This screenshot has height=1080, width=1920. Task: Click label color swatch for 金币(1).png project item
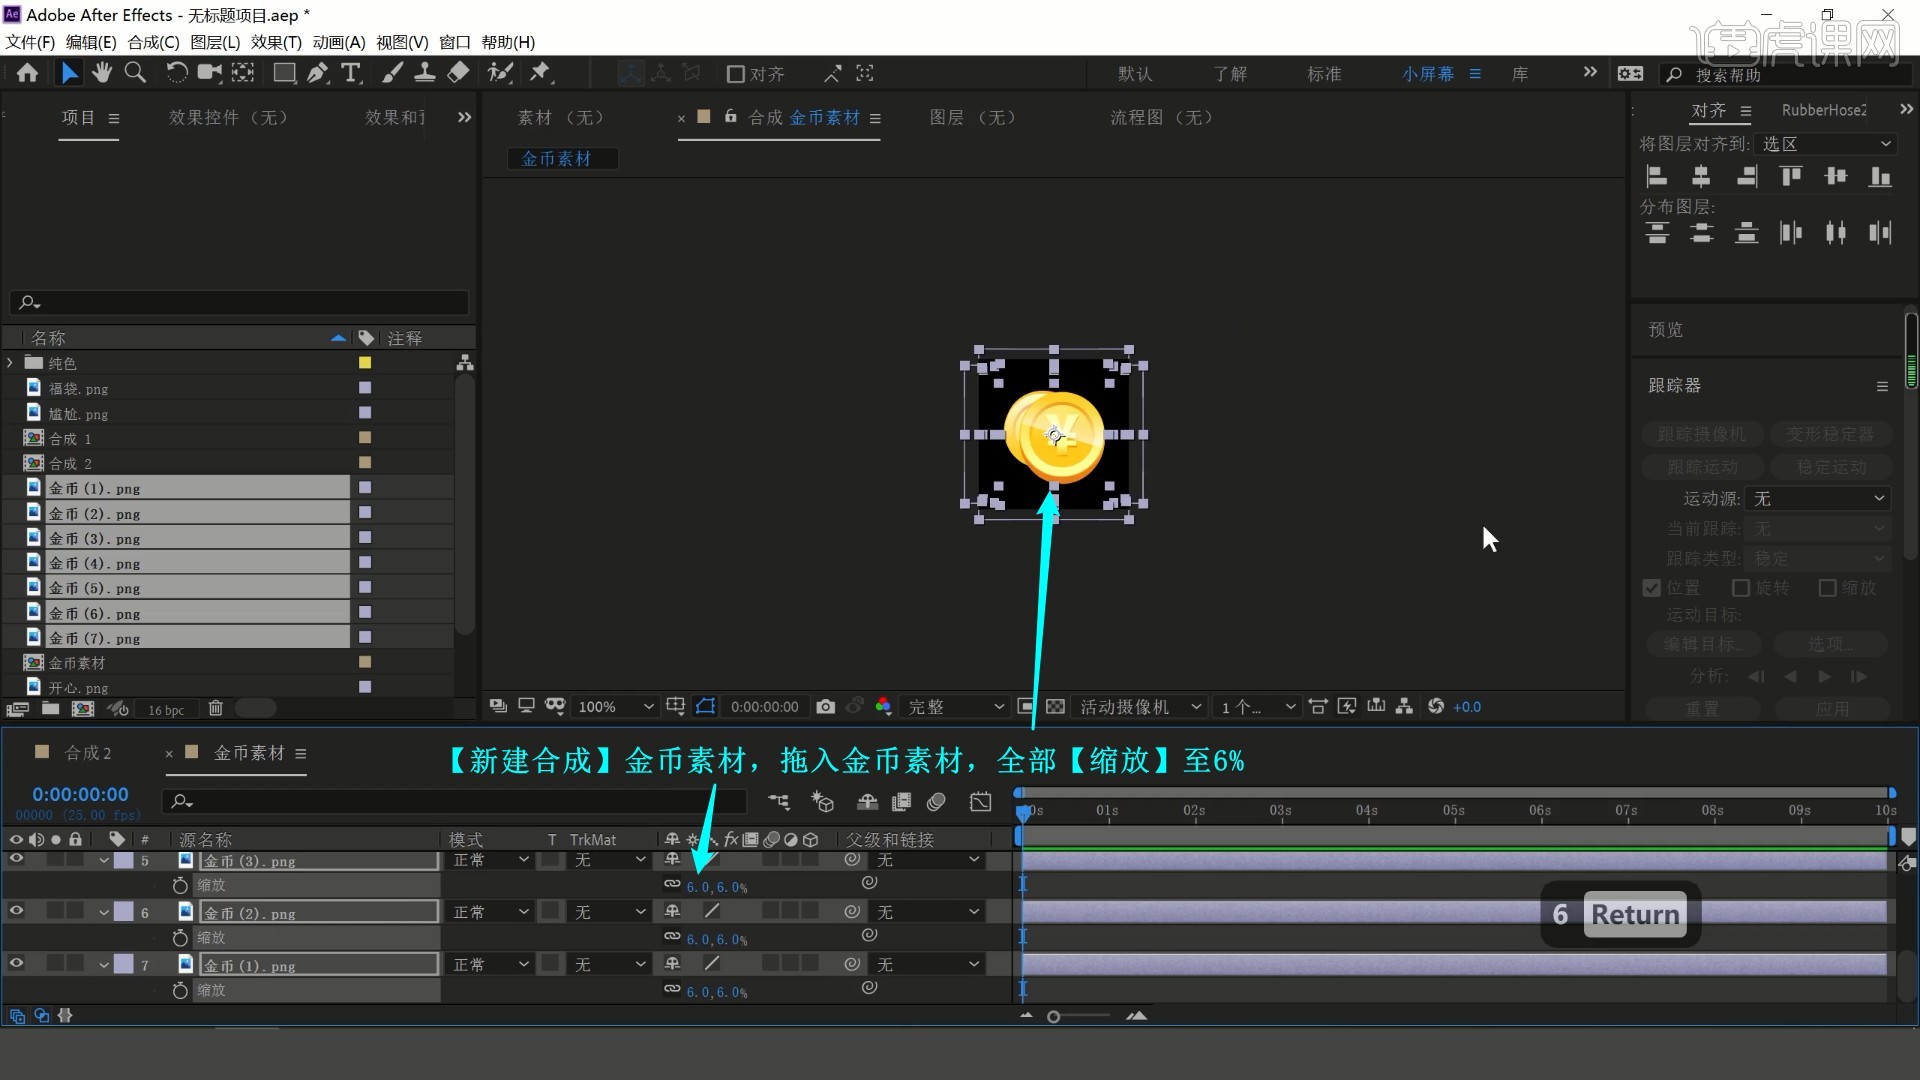(x=365, y=488)
